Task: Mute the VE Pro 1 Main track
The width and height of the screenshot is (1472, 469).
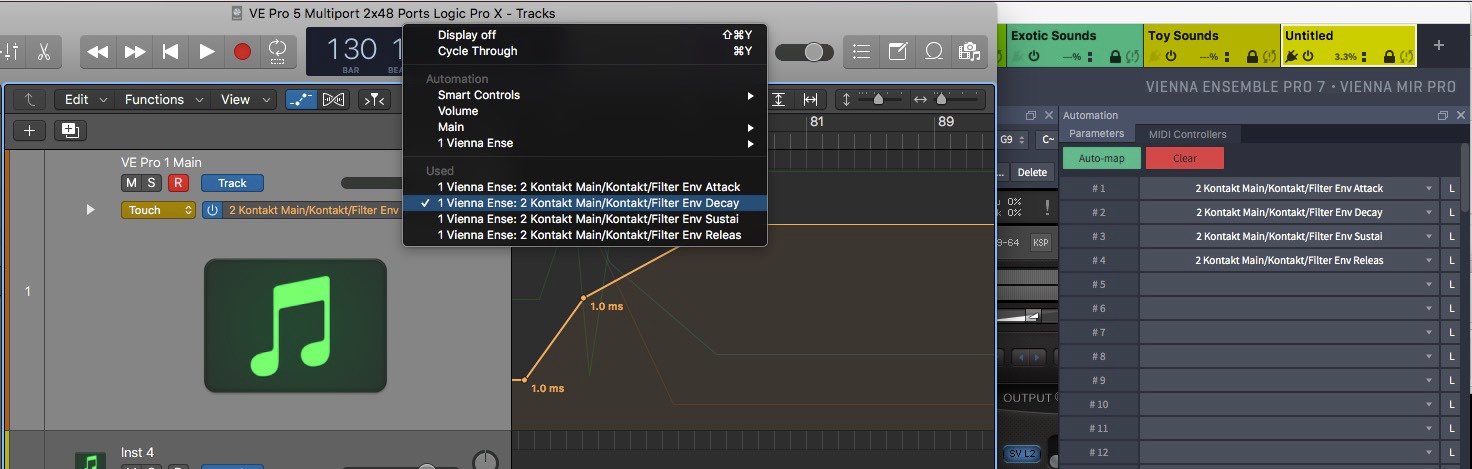Action: [131, 183]
